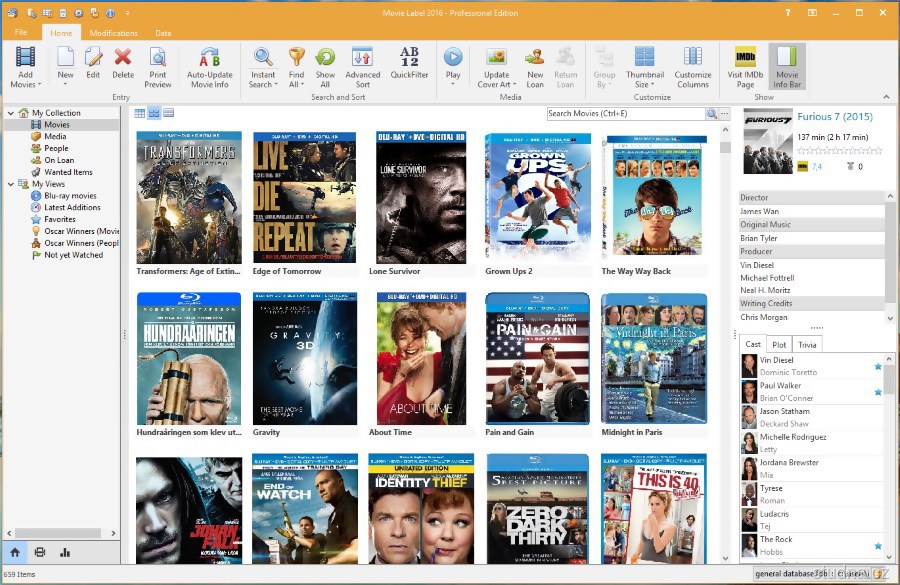Screen dimensions: 900x585
Task: Run Auto-Update Movie Info
Action: pos(208,58)
